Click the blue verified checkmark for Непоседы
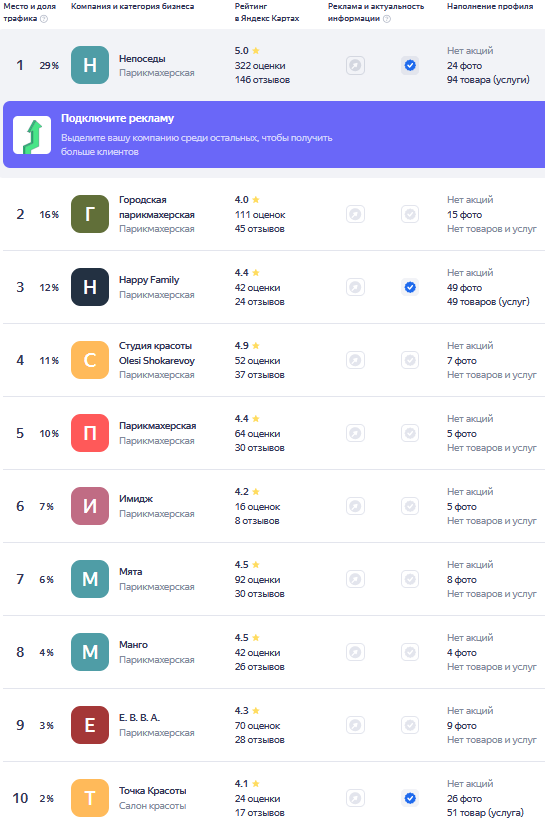Image resolution: width=545 pixels, height=825 pixels. 410,66
